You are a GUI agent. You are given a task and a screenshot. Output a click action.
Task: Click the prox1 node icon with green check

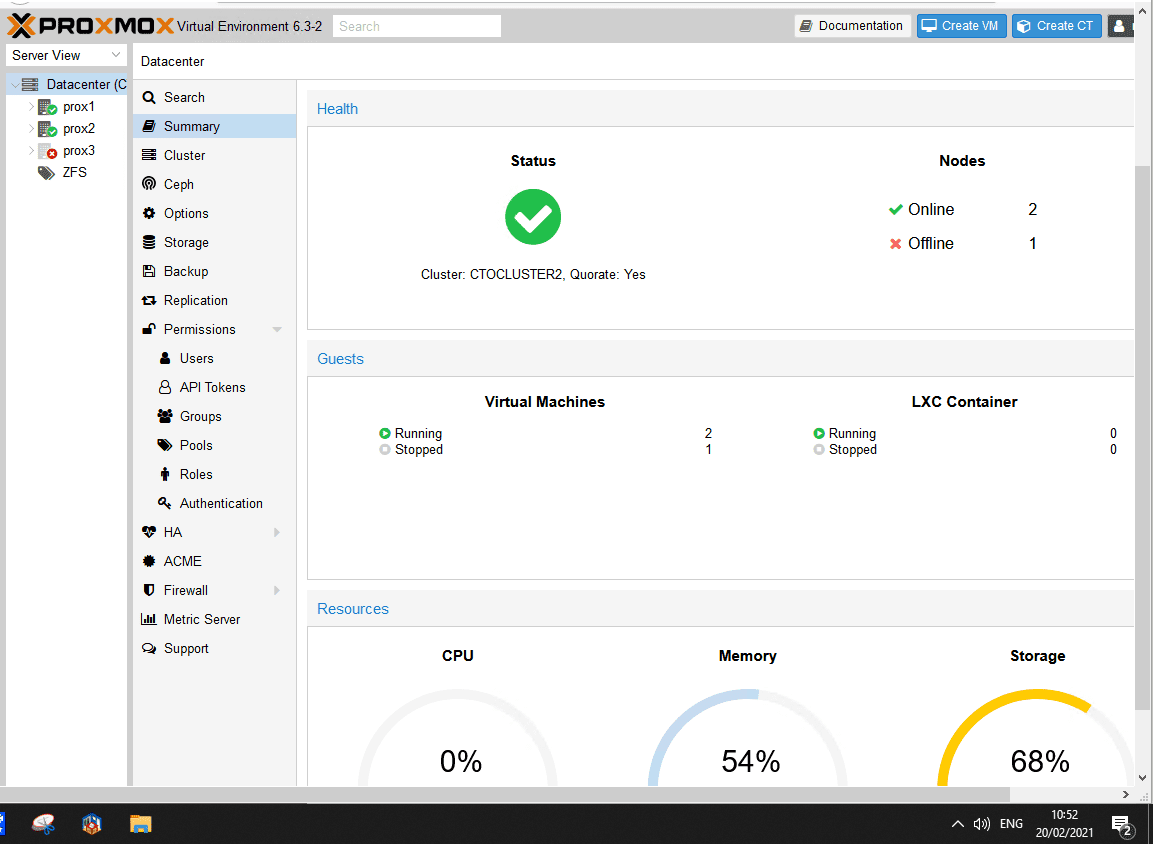tap(47, 107)
